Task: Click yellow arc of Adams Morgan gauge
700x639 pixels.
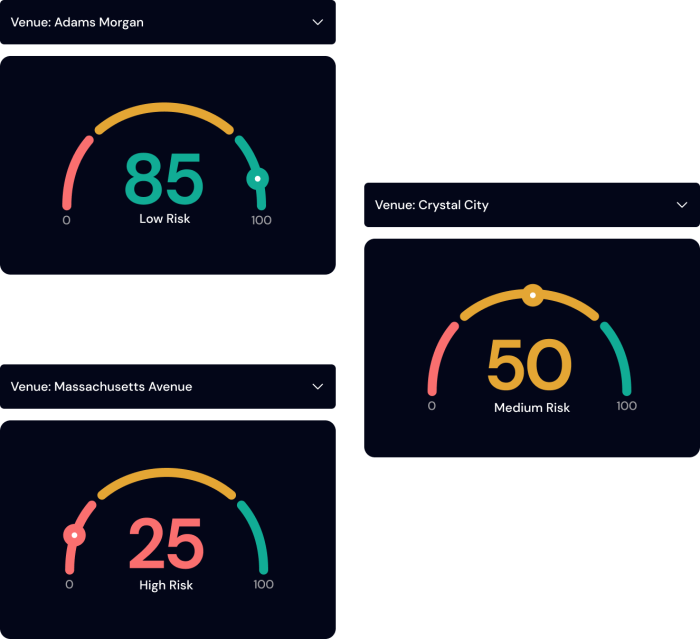Action: coord(164,108)
